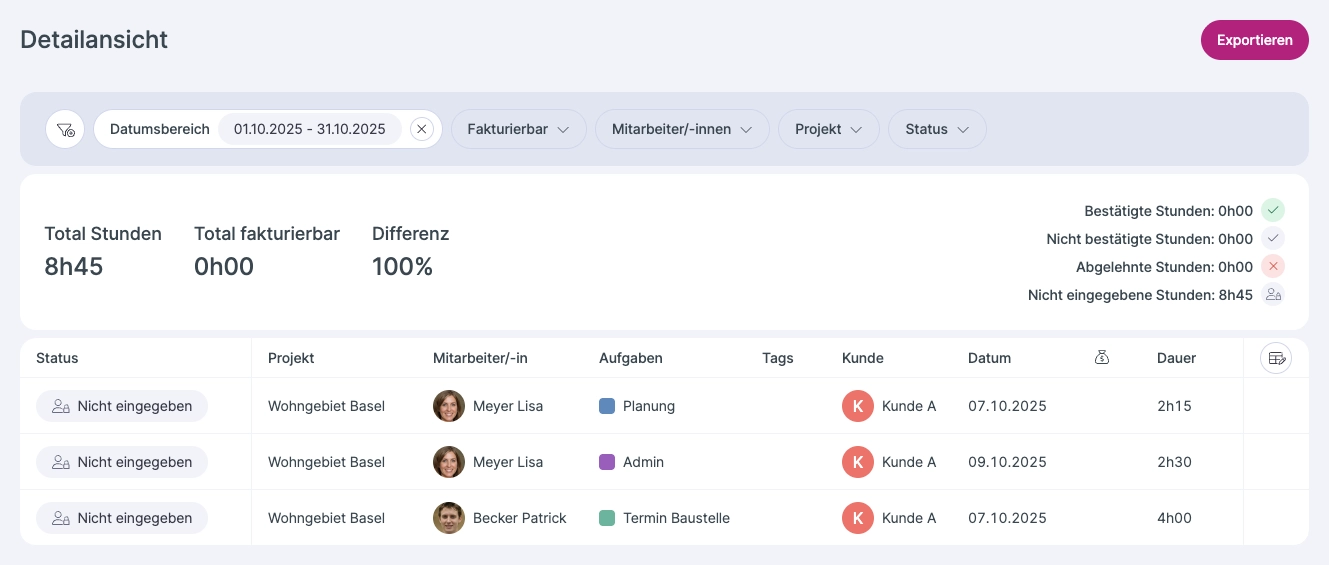Sort by the Datum column header

(x=989, y=358)
